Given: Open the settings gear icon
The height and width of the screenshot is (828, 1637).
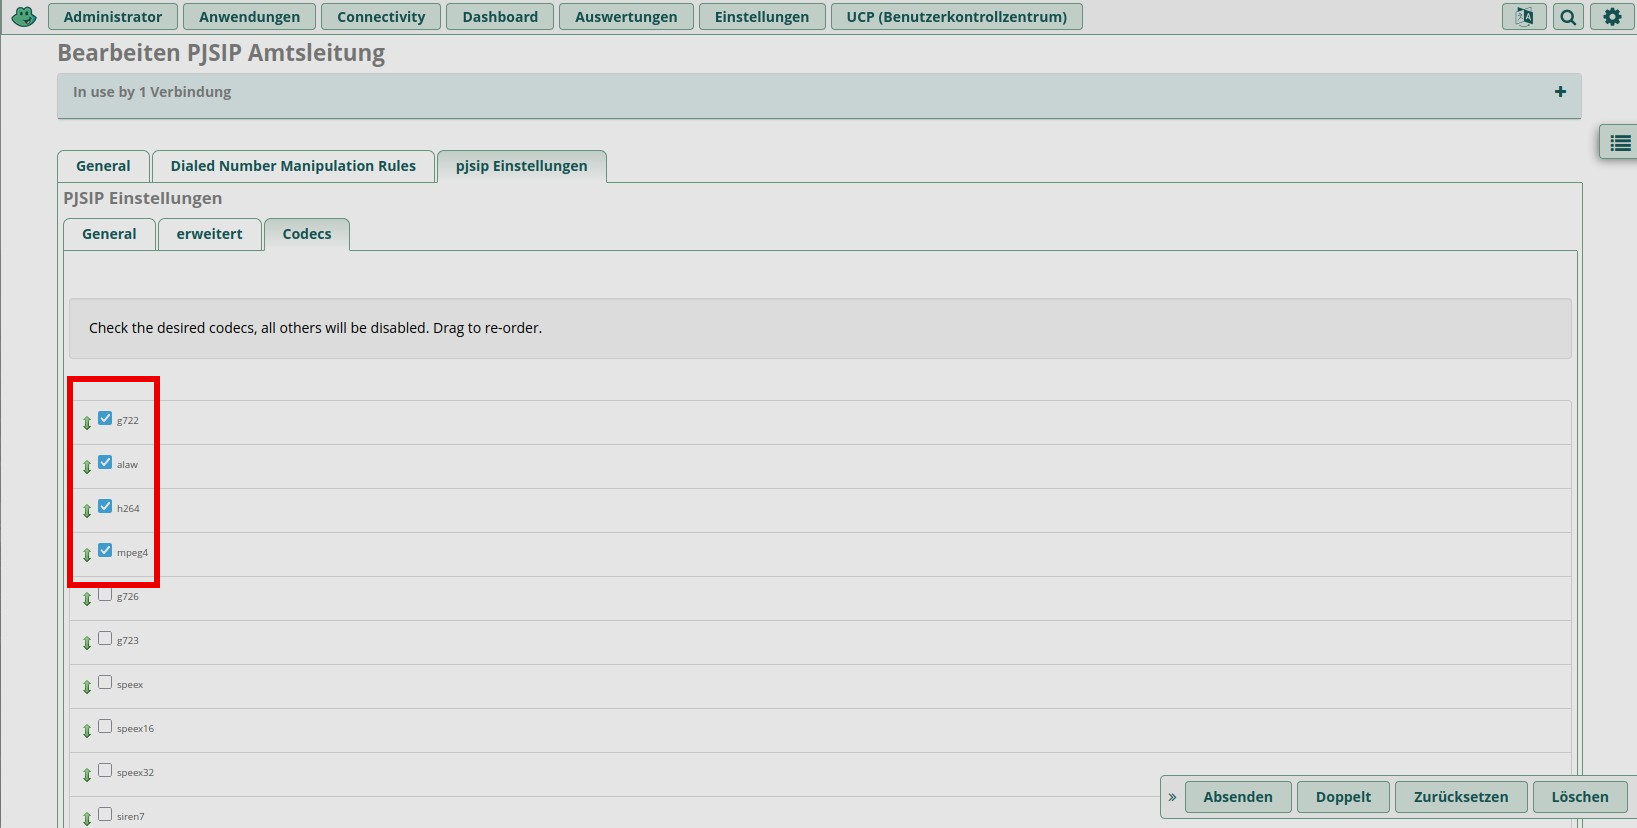Looking at the screenshot, I should (1612, 17).
